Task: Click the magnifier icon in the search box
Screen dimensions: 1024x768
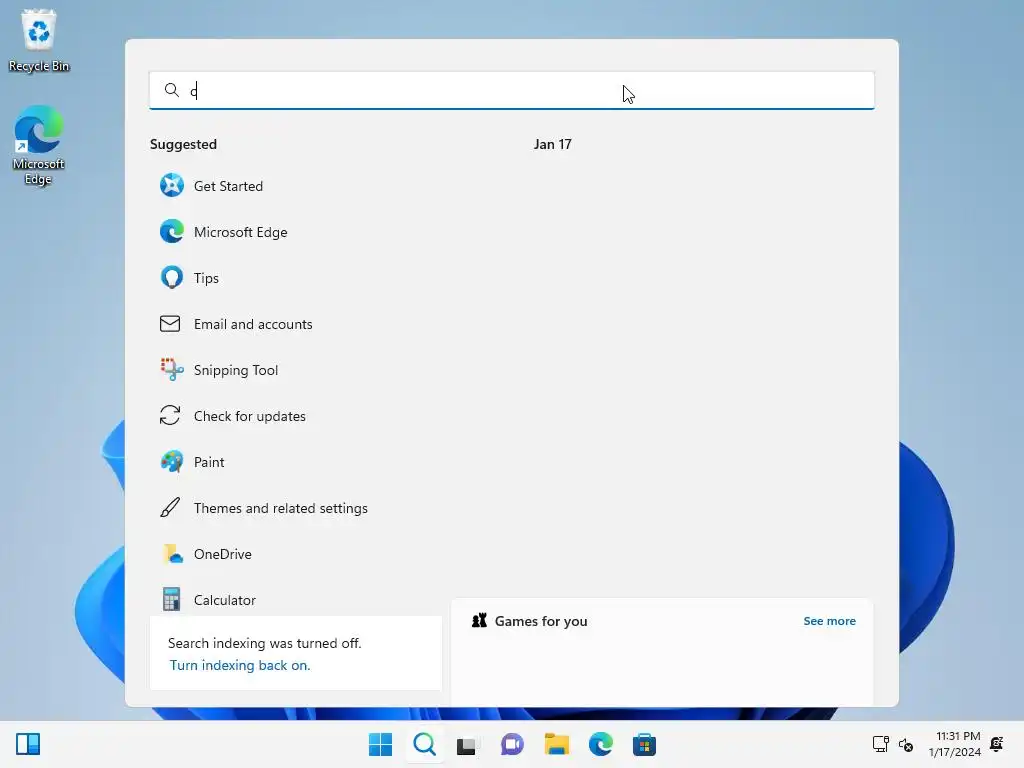Action: 172,90
